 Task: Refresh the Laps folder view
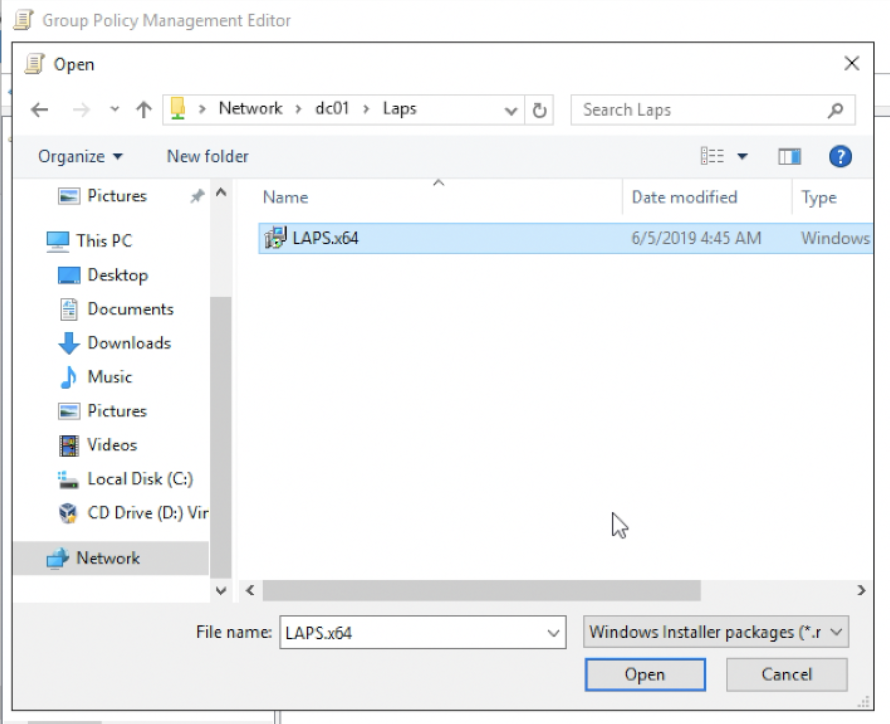coord(539,110)
